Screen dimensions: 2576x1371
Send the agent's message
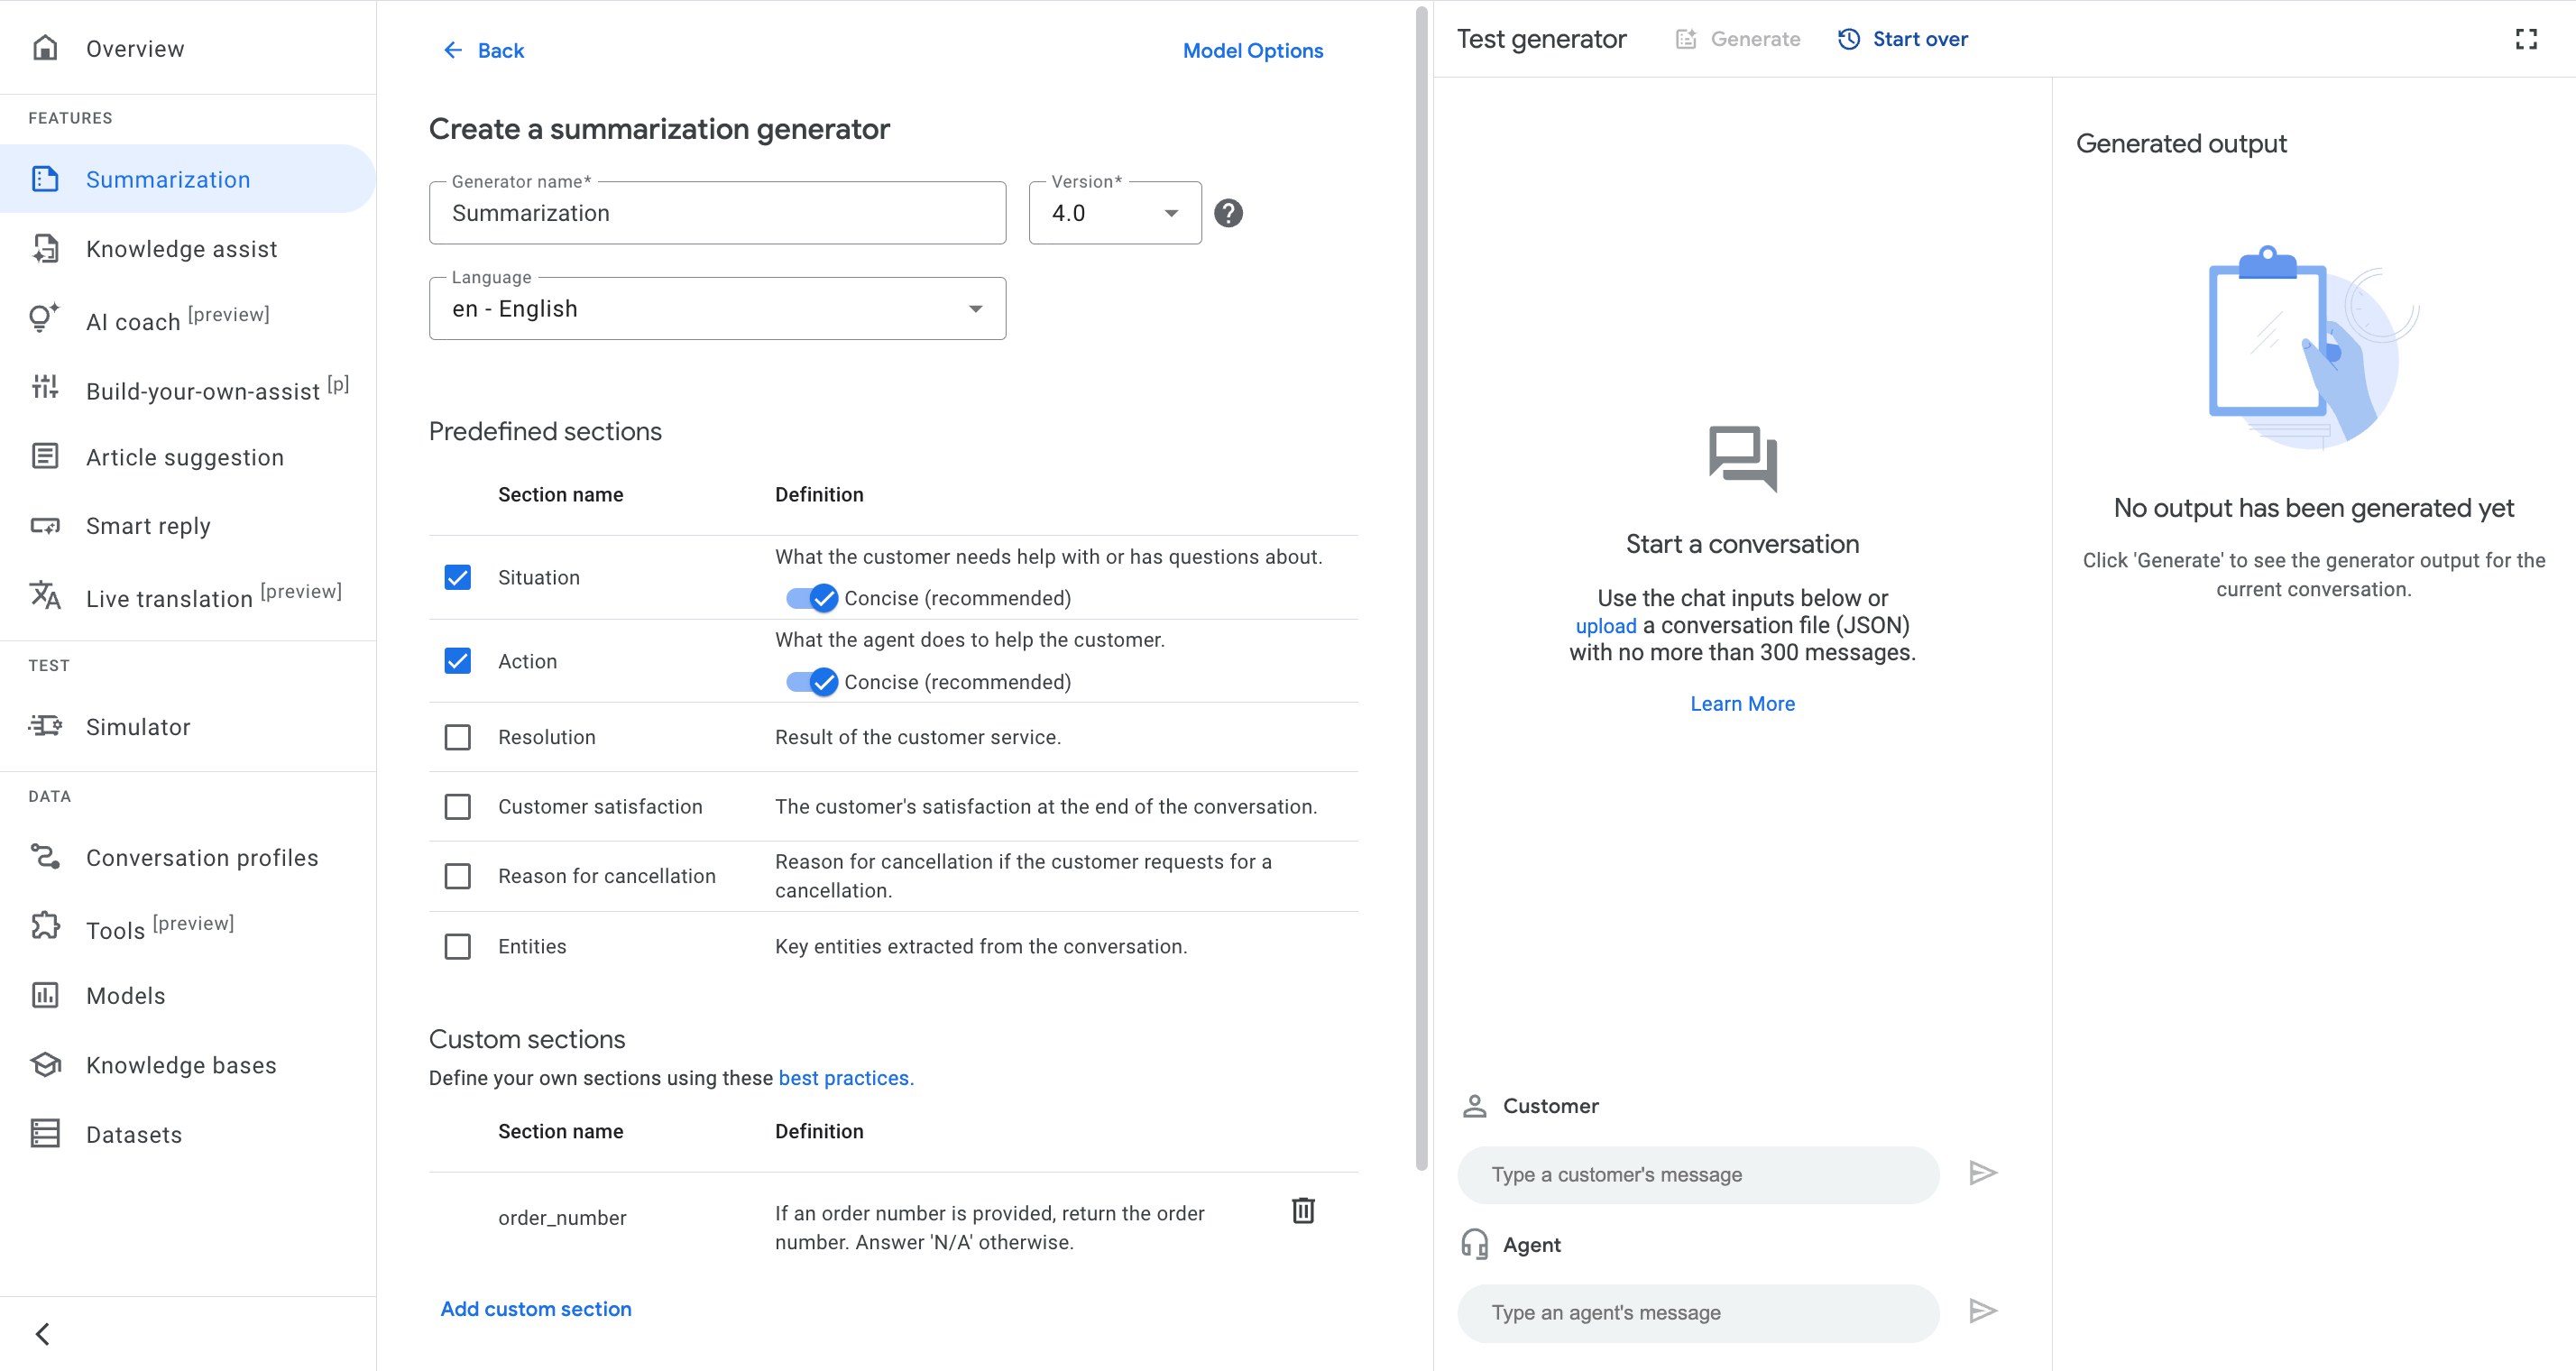pyautogui.click(x=1982, y=1311)
